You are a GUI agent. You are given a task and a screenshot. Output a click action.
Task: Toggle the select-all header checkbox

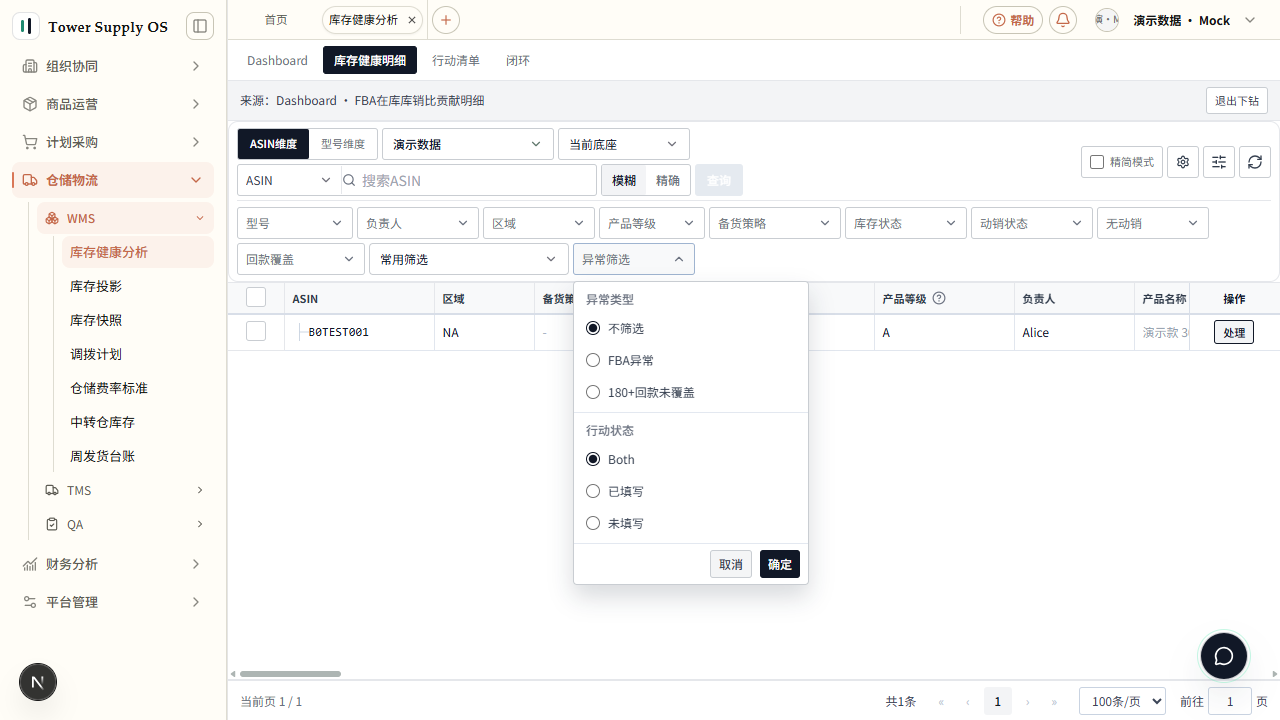click(256, 297)
